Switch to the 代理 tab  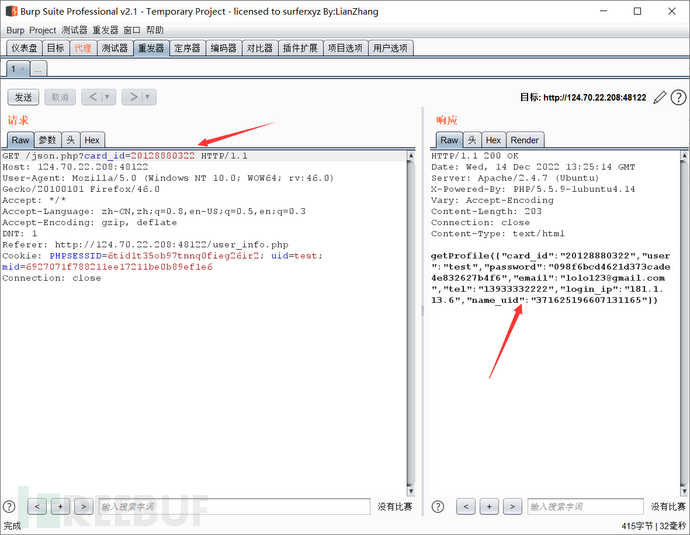coord(83,48)
